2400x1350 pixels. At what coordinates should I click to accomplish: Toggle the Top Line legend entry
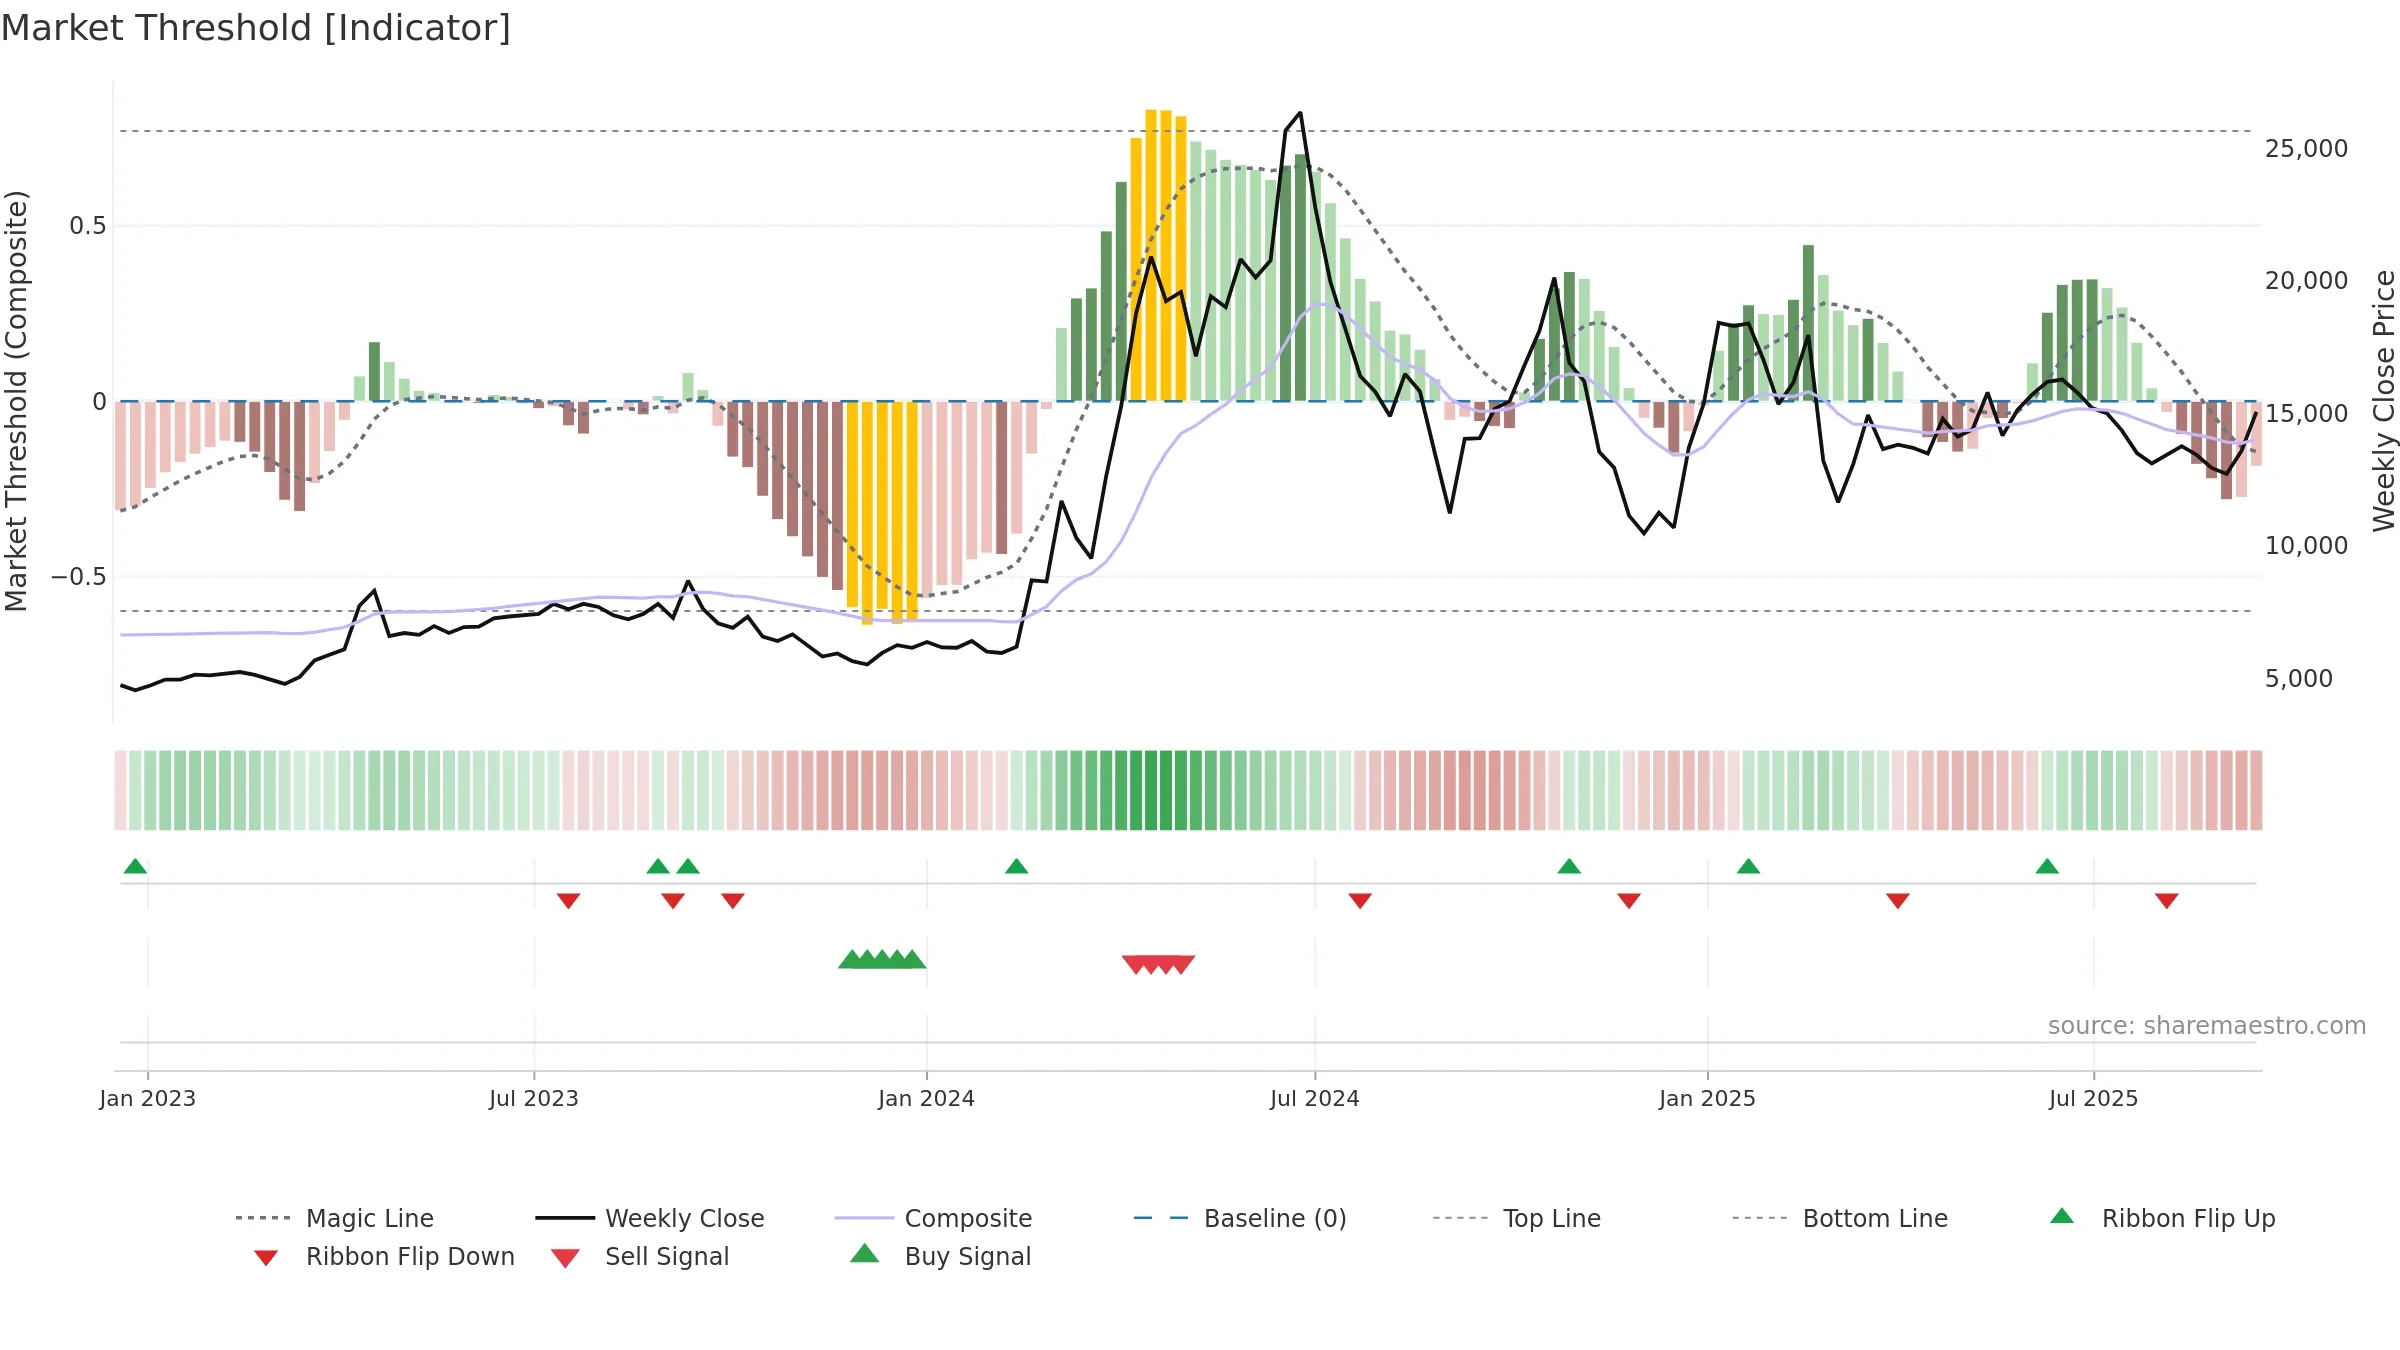1516,1218
